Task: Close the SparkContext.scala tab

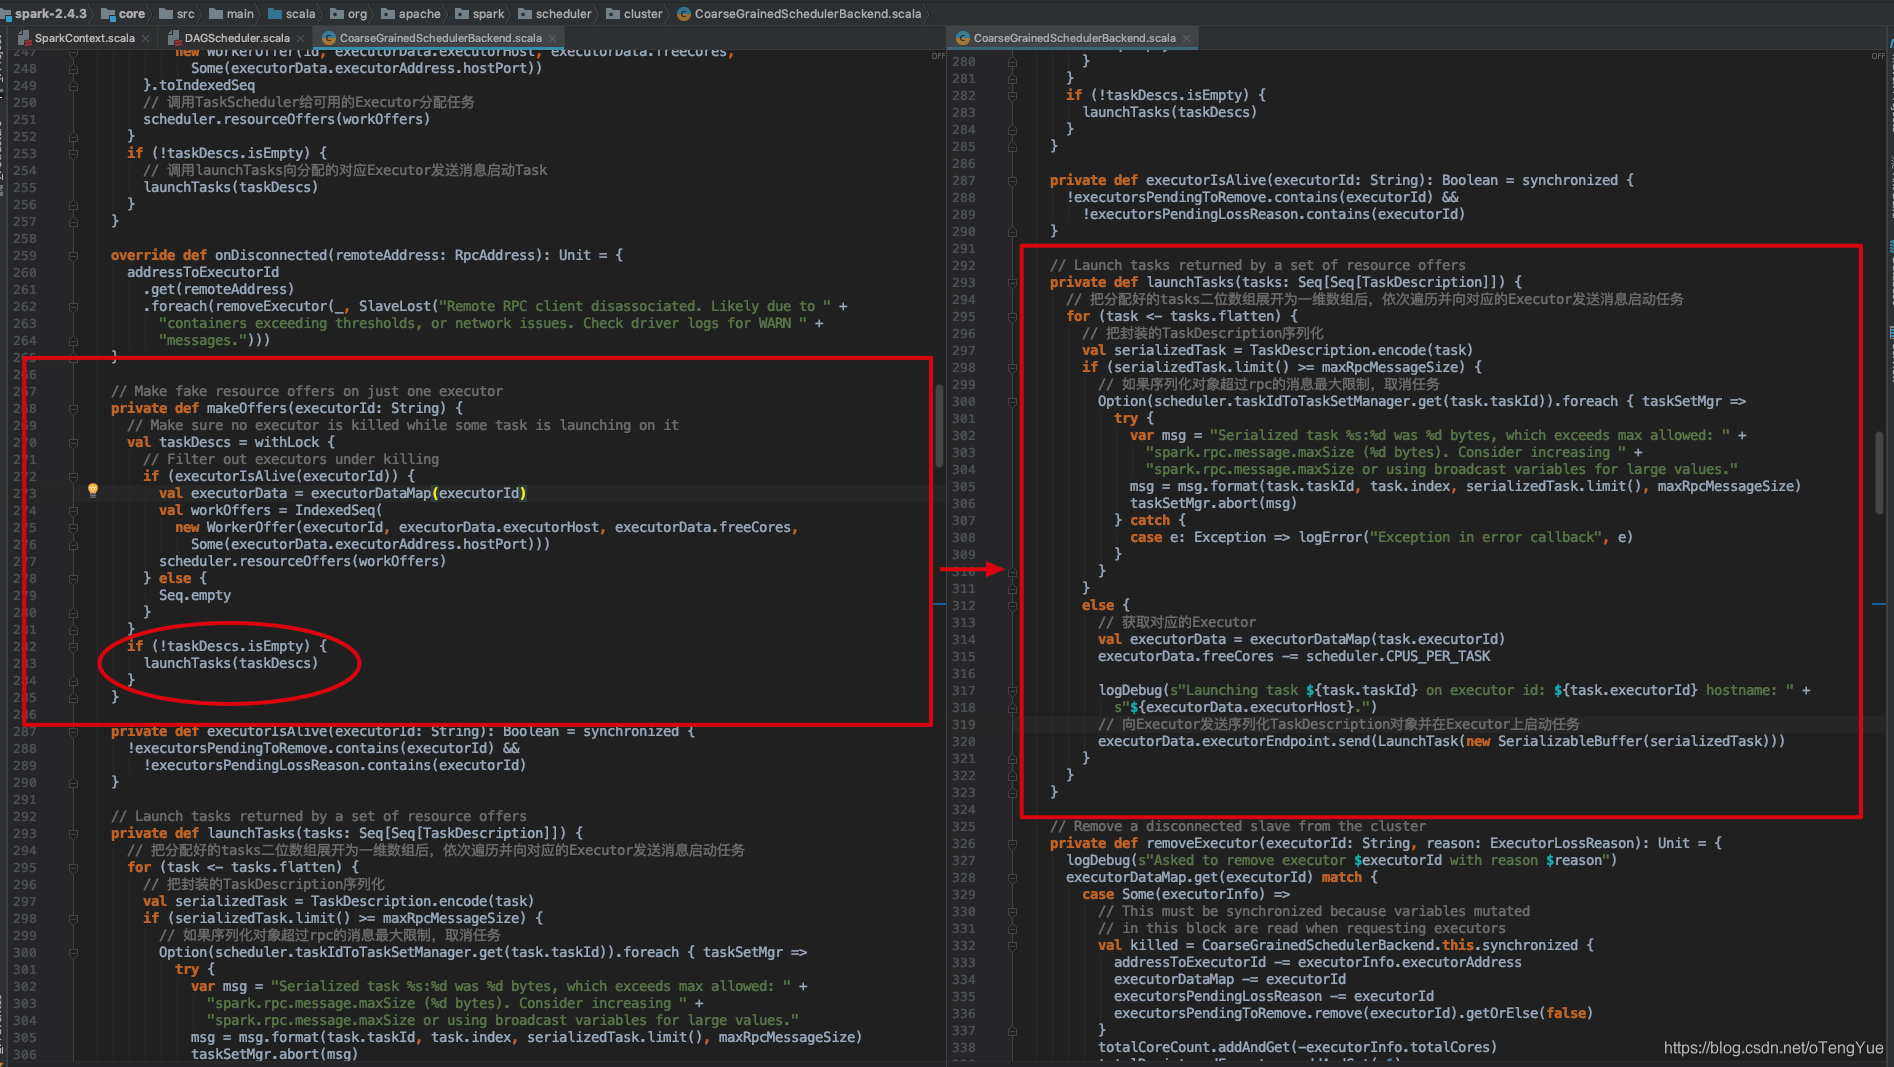Action: pyautogui.click(x=146, y=38)
